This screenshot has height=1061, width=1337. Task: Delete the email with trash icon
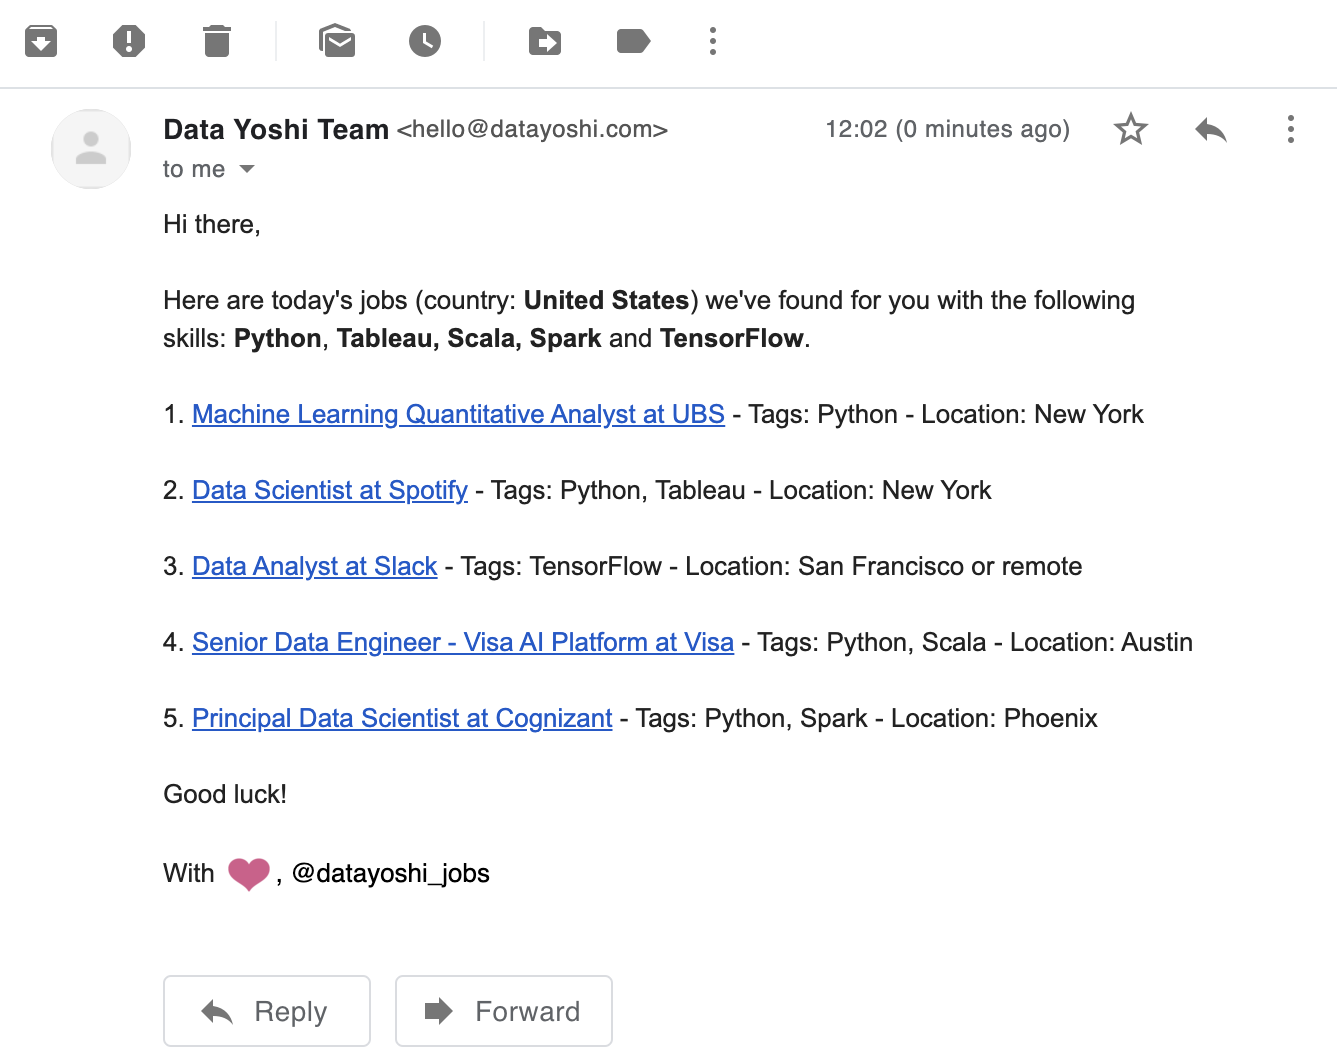pos(217,41)
